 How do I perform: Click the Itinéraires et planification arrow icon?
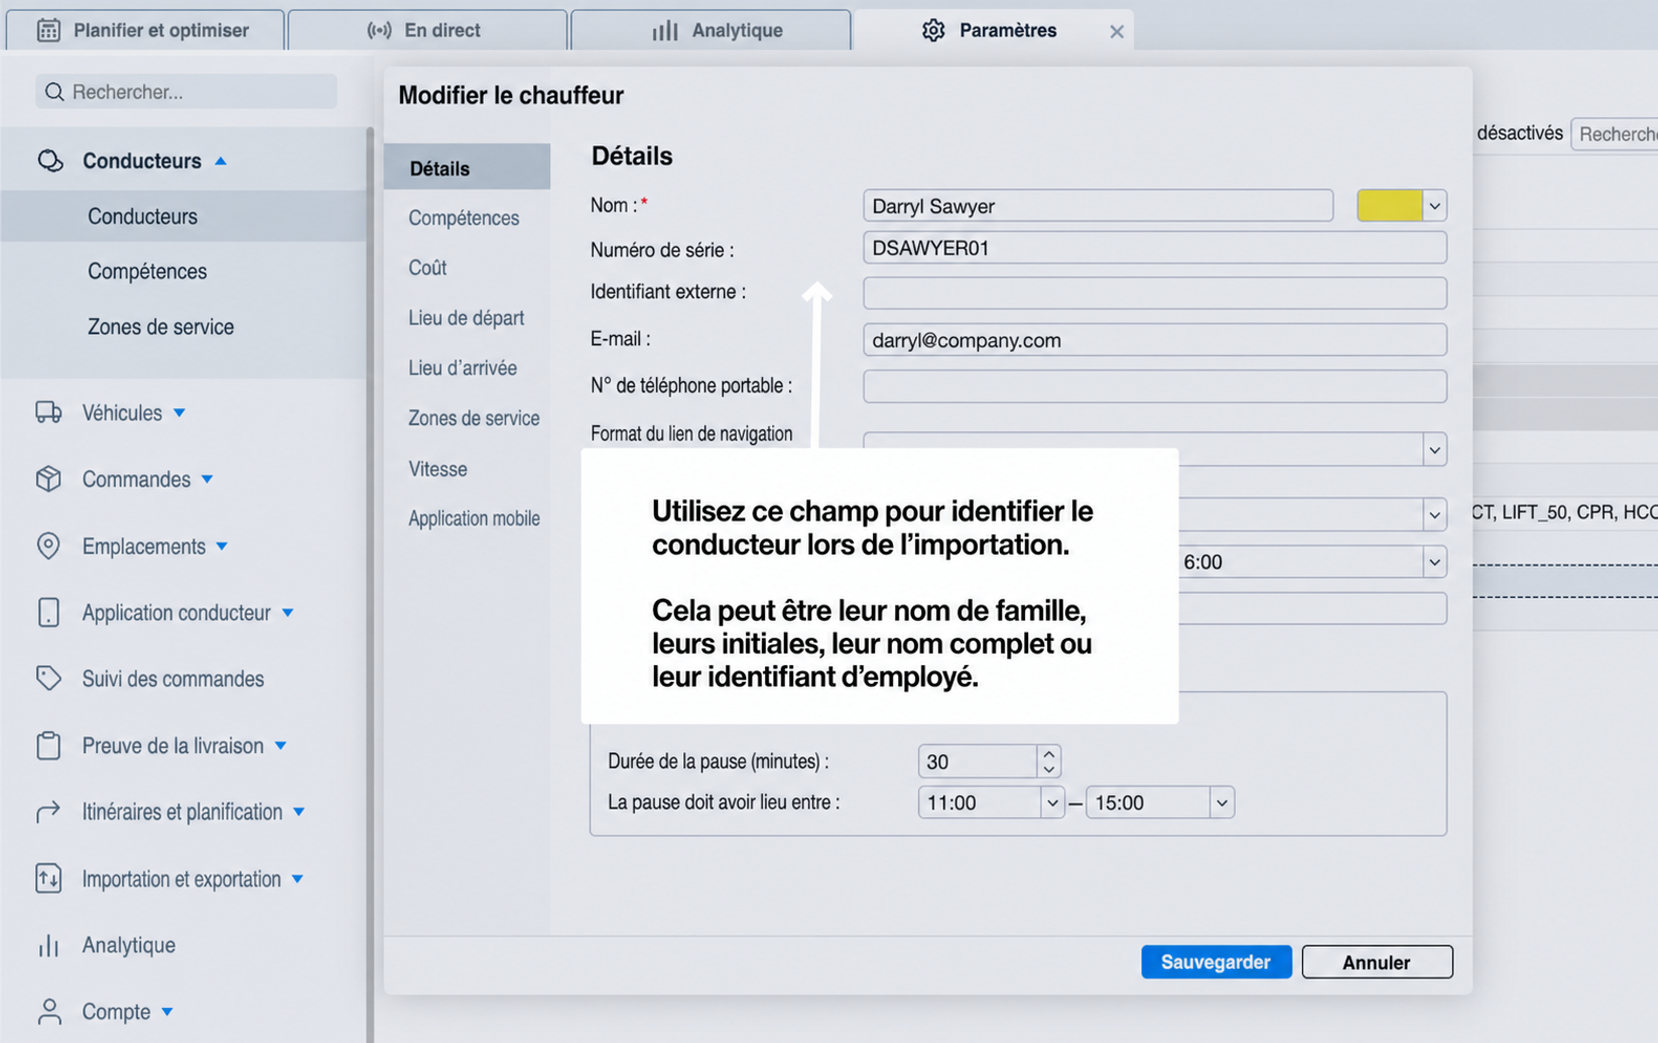(48, 812)
